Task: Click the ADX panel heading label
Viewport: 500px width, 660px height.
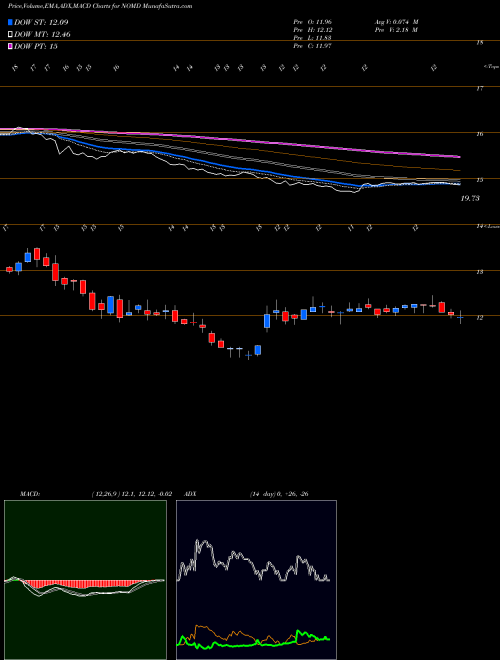Action: click(x=190, y=494)
